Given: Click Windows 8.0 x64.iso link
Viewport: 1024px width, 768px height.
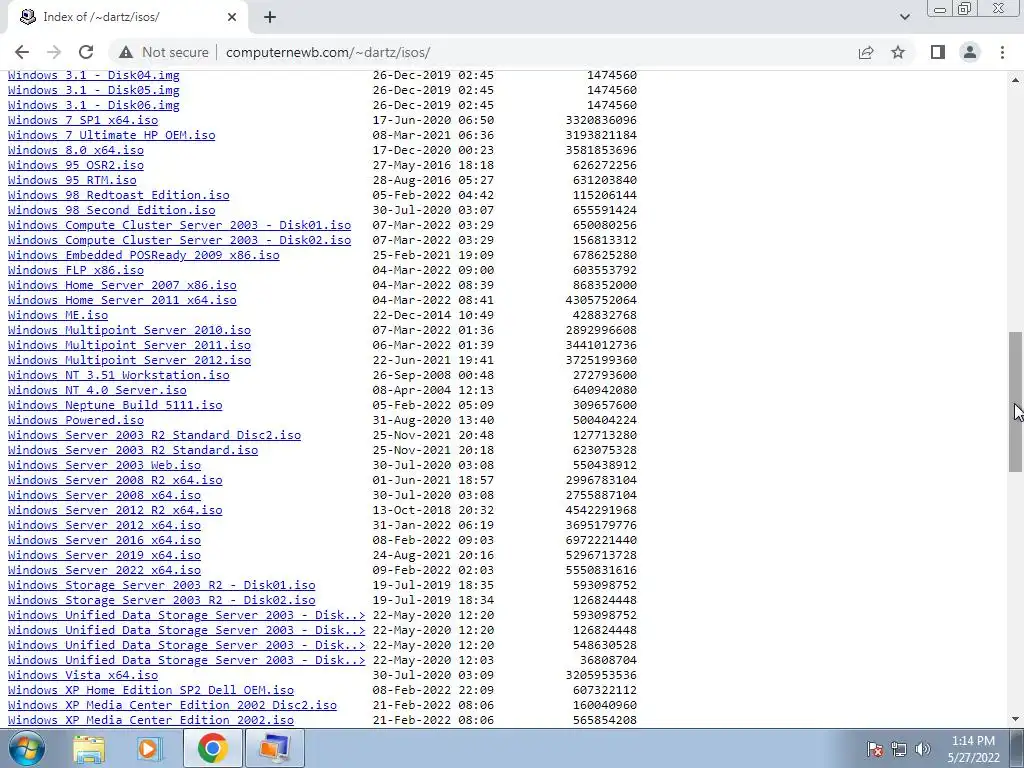Looking at the screenshot, I should 76,150.
